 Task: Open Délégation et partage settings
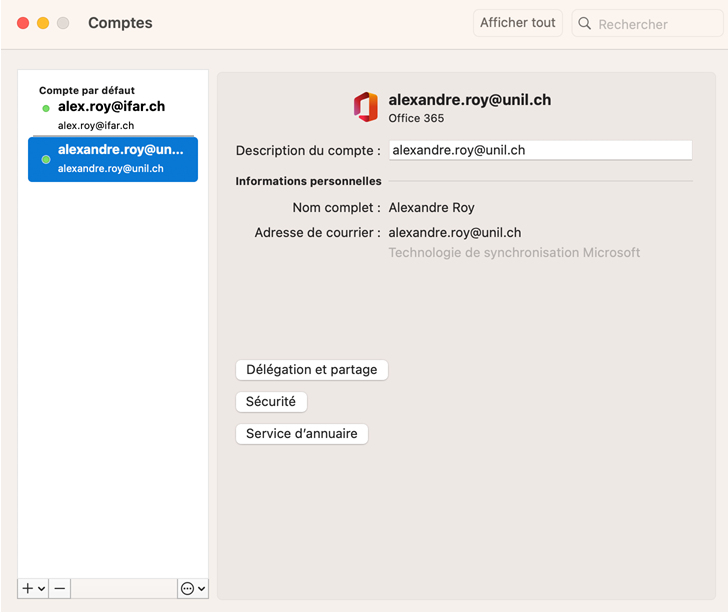(x=311, y=370)
